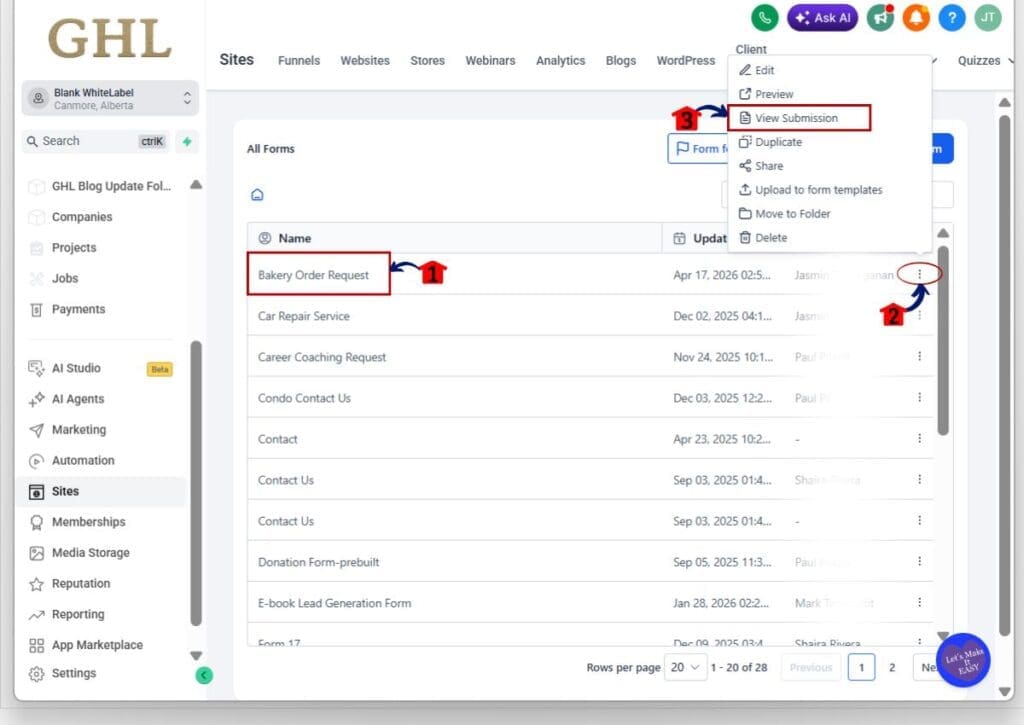1024x725 pixels.
Task: Open actions menu for E-book Lead Generation Form
Action: pyautogui.click(x=920, y=602)
